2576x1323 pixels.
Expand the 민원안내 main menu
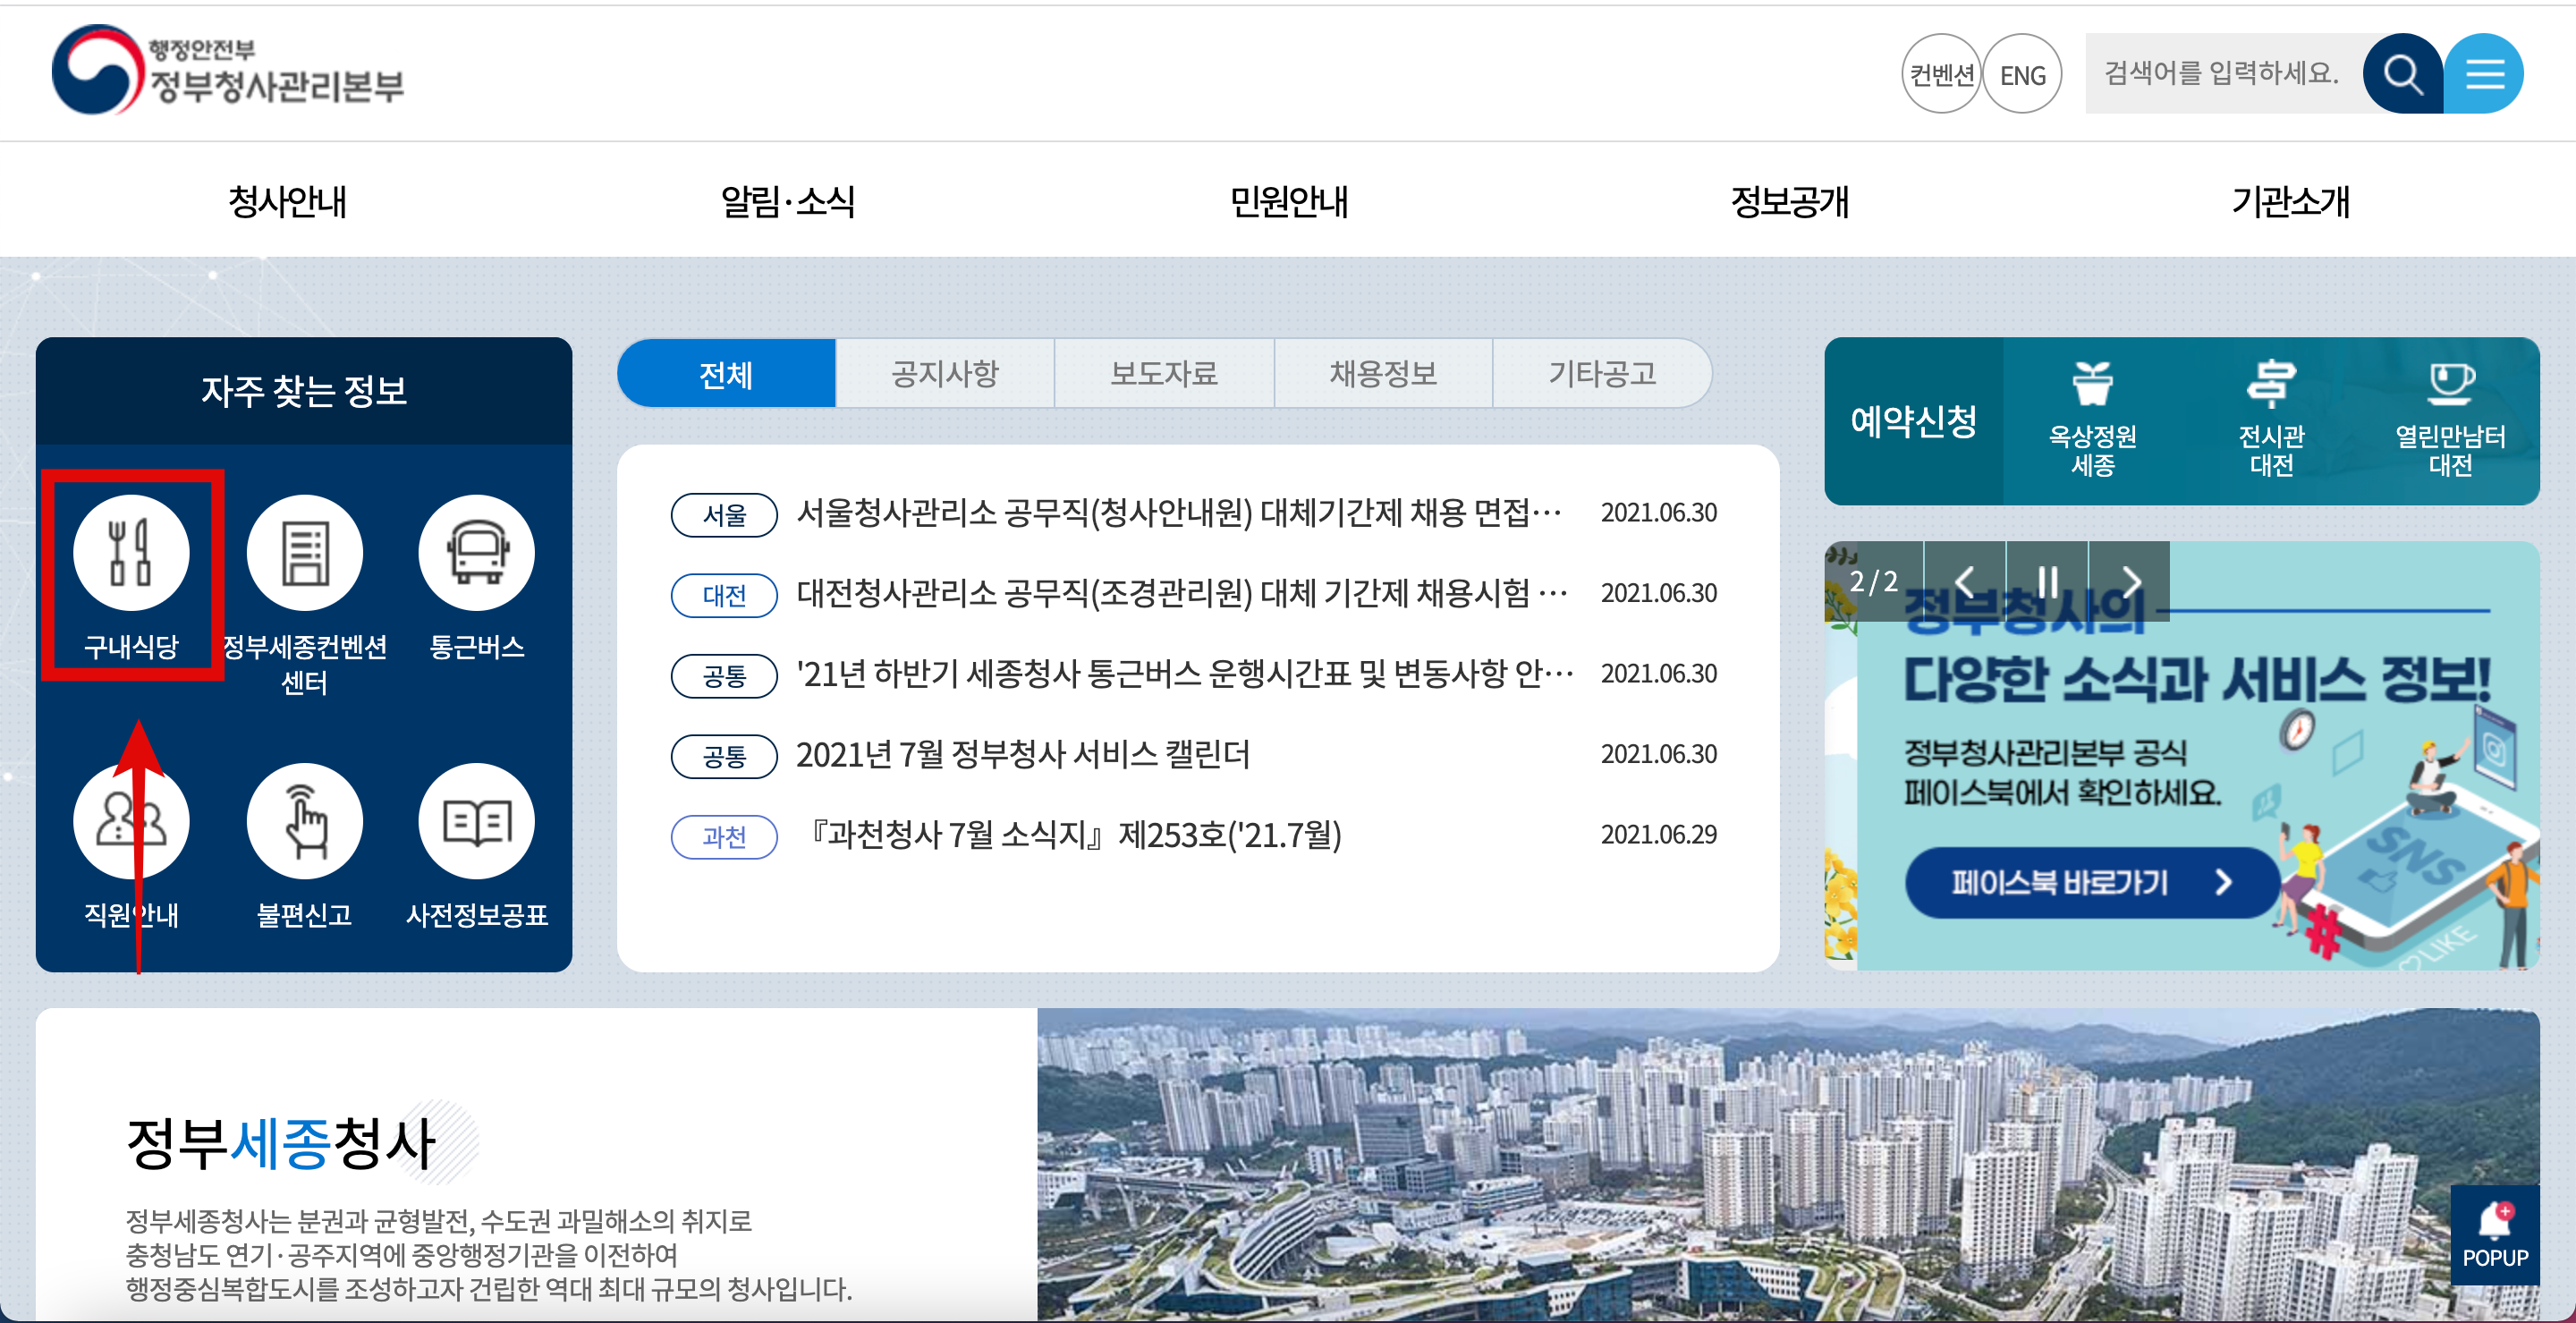pos(1288,201)
